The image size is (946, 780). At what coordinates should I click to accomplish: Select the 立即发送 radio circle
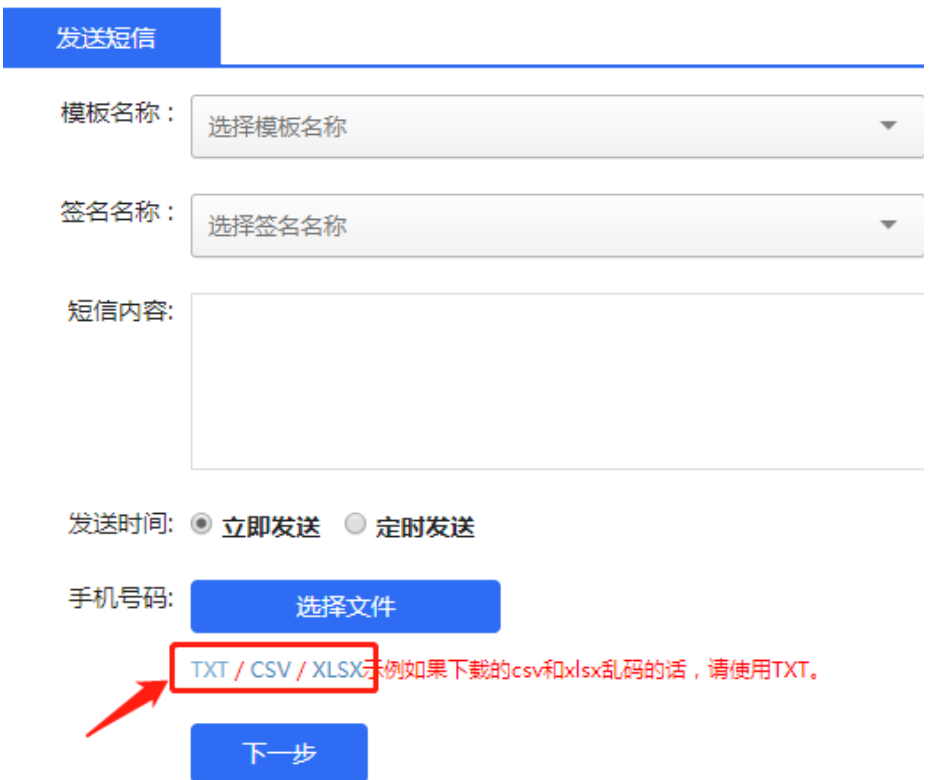(x=202, y=524)
